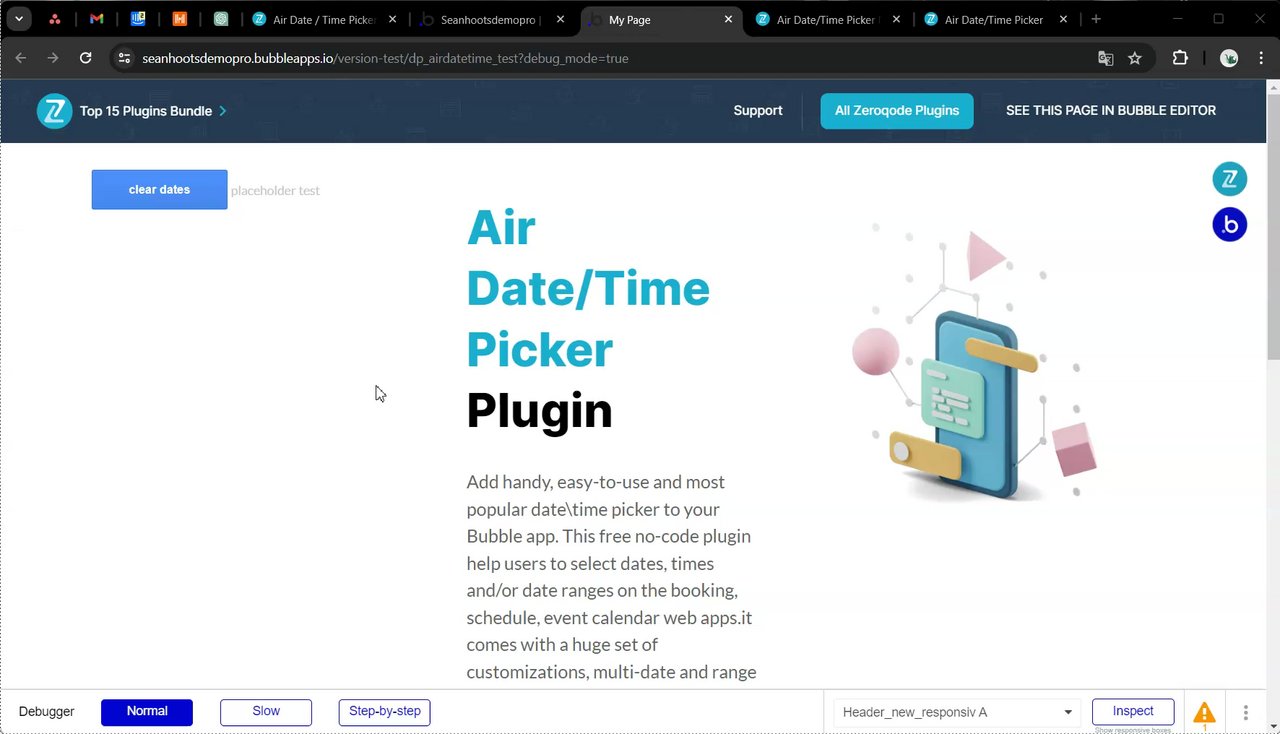1280x734 pixels.
Task: Click the site information icon in address bar
Action: coord(123,58)
